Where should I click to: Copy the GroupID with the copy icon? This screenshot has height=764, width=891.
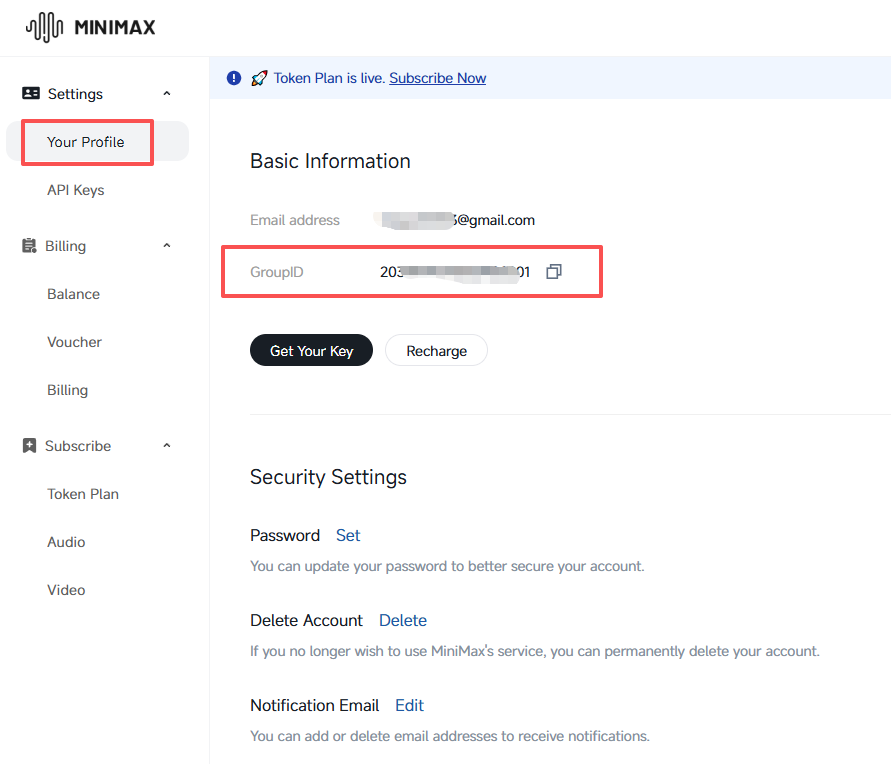pyautogui.click(x=553, y=272)
